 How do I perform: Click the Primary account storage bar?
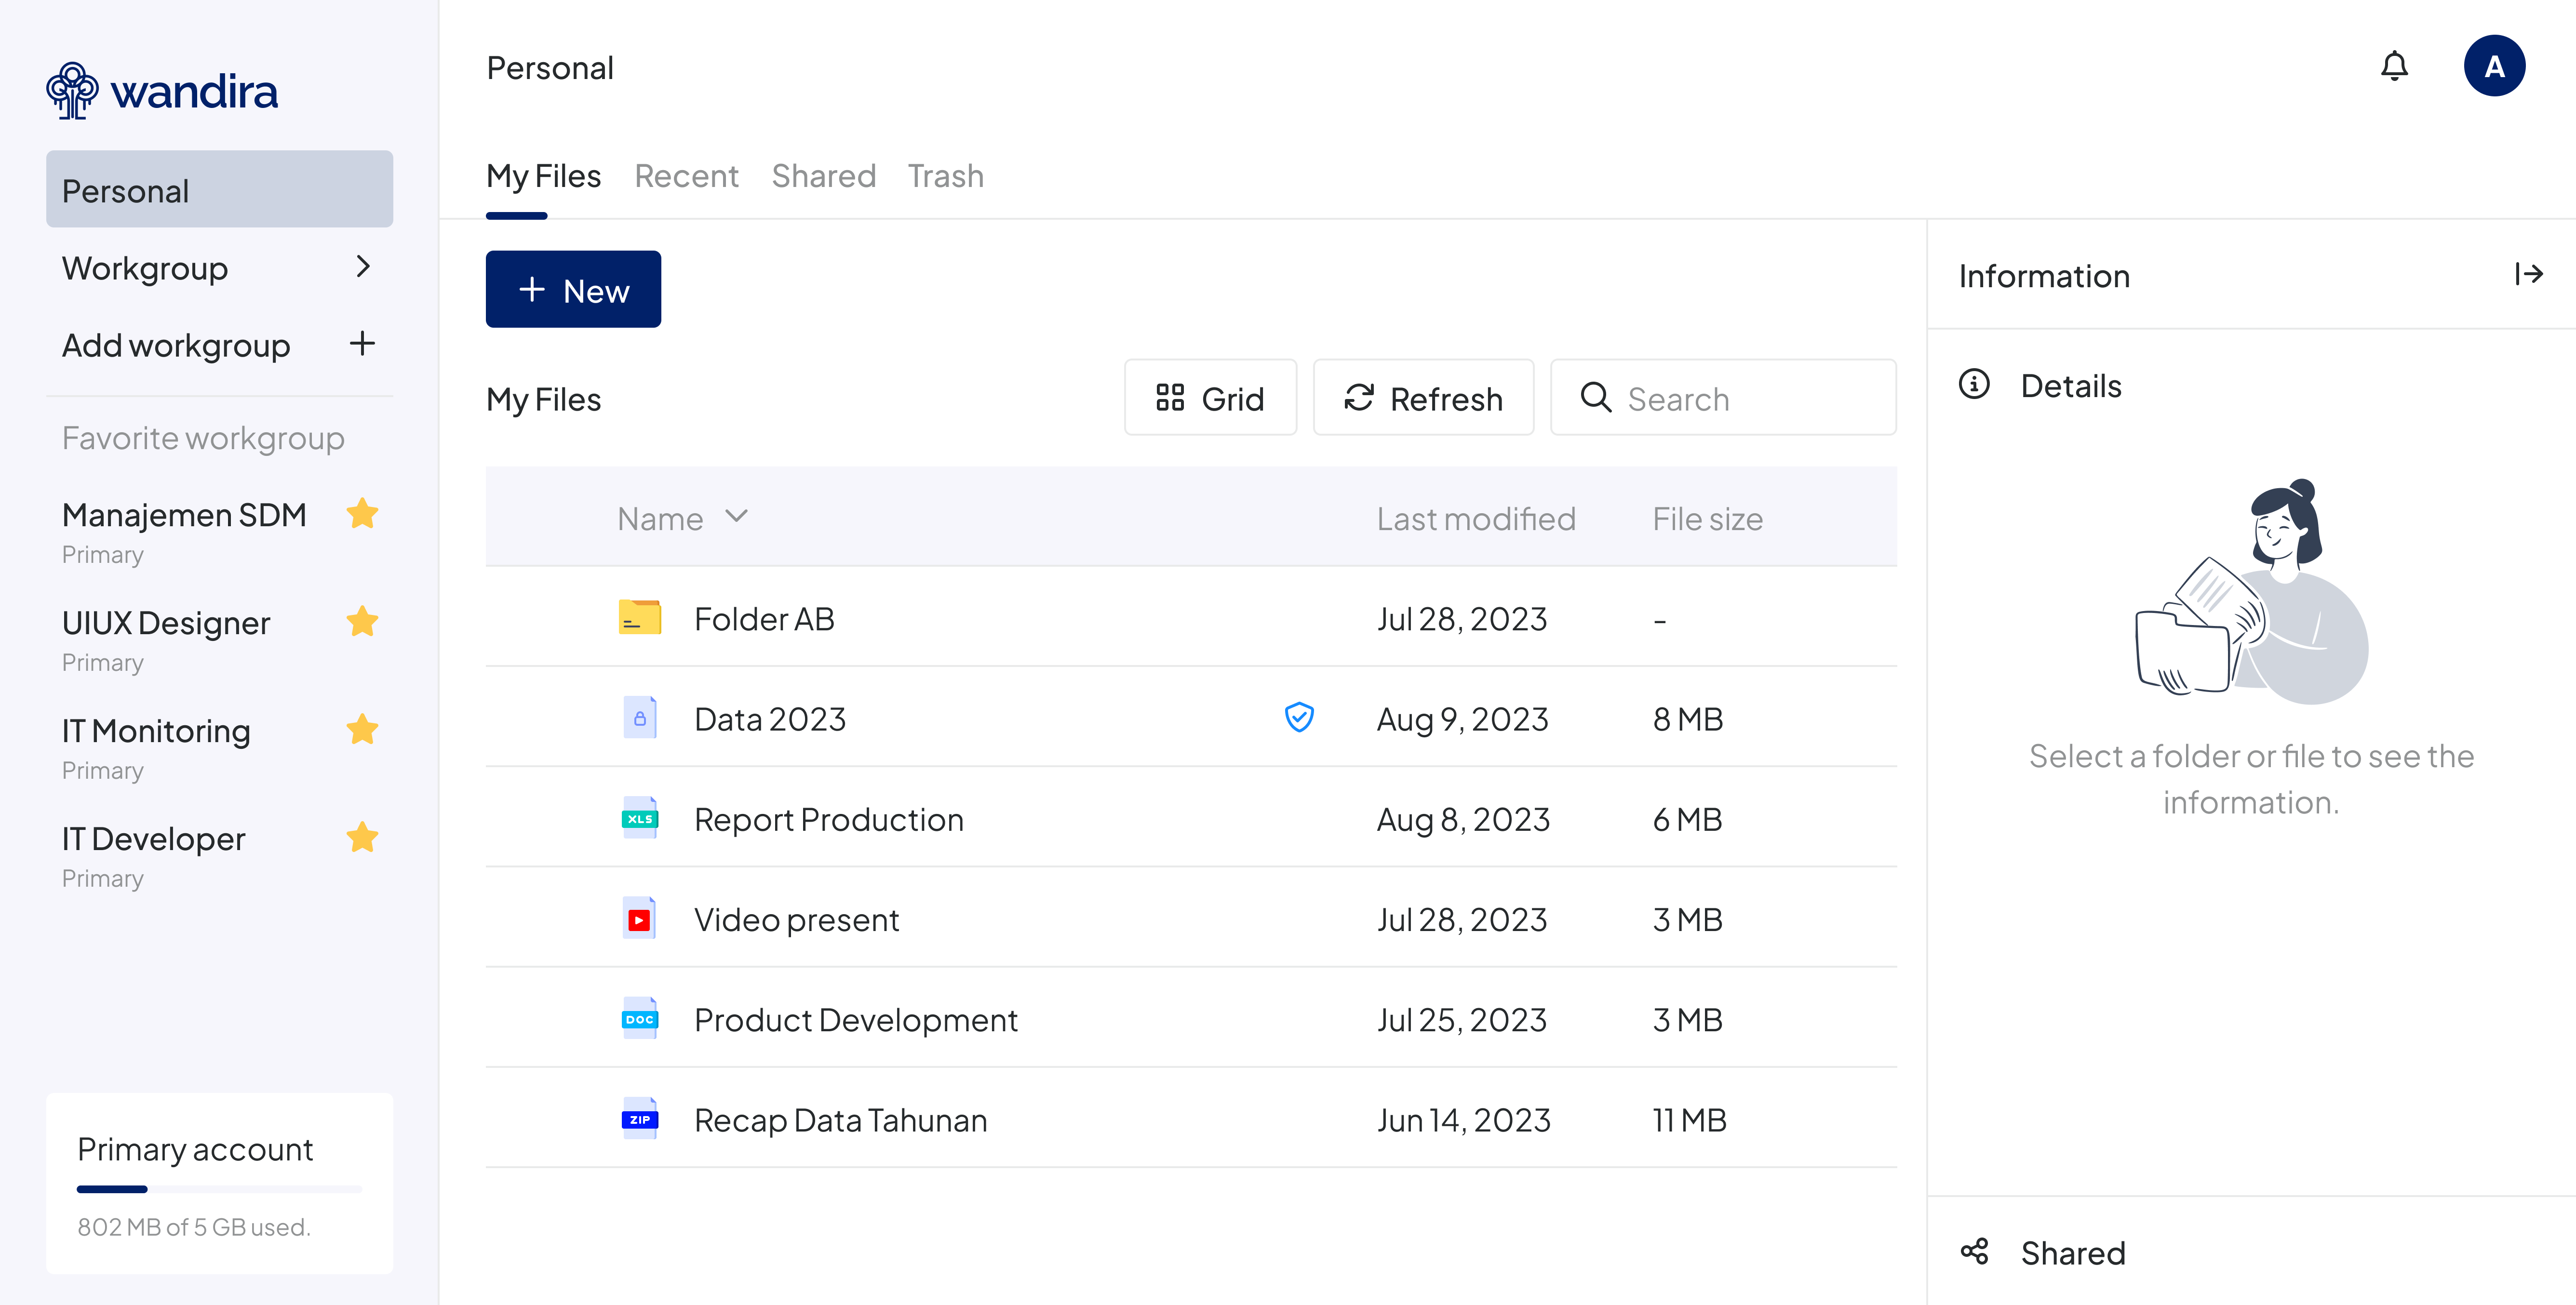coord(219,1189)
